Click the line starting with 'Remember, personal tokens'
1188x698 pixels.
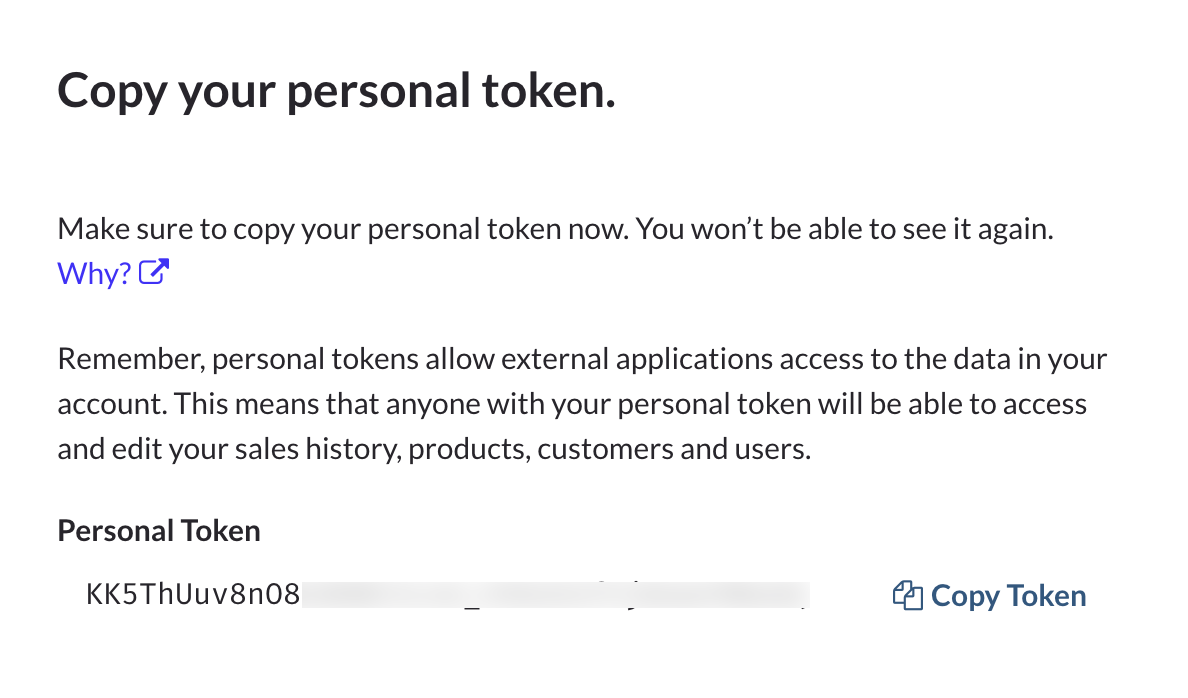tap(582, 359)
